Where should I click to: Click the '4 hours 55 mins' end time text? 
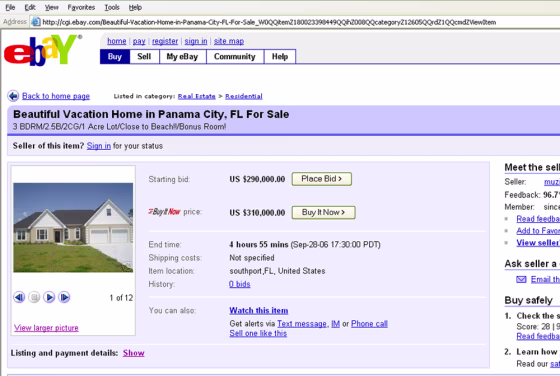click(259, 245)
